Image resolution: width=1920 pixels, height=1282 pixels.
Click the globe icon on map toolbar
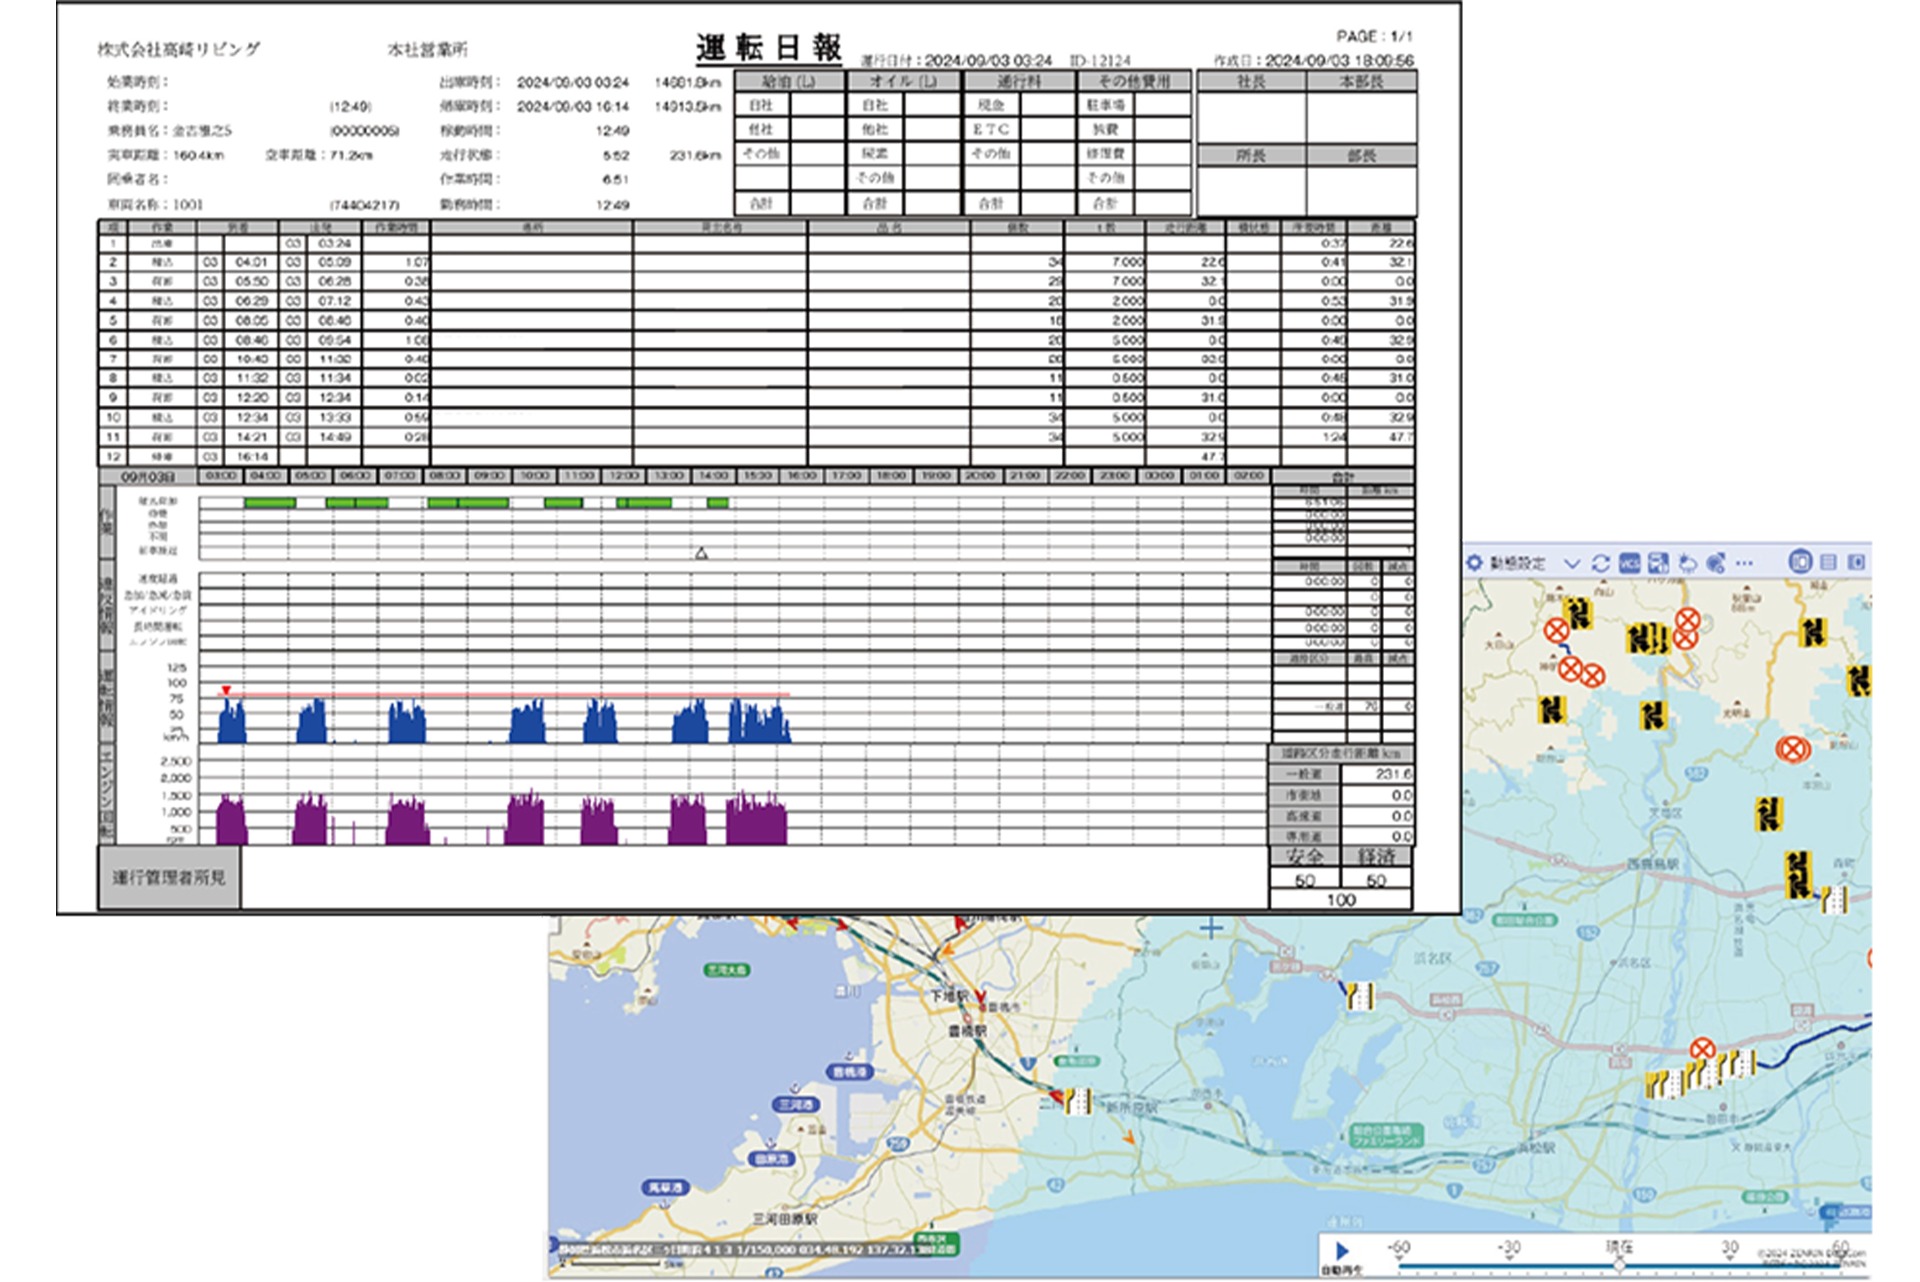point(1715,563)
